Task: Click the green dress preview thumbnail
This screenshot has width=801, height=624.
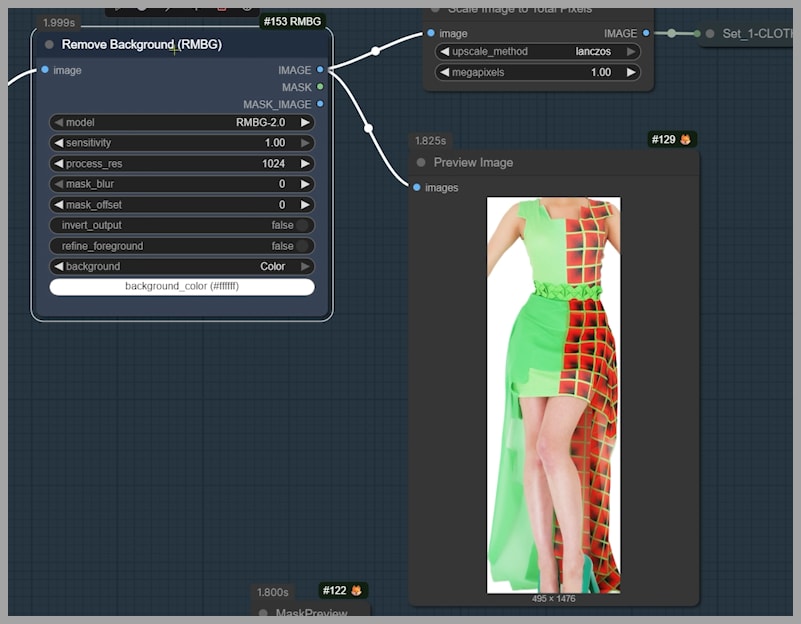Action: coord(553,395)
